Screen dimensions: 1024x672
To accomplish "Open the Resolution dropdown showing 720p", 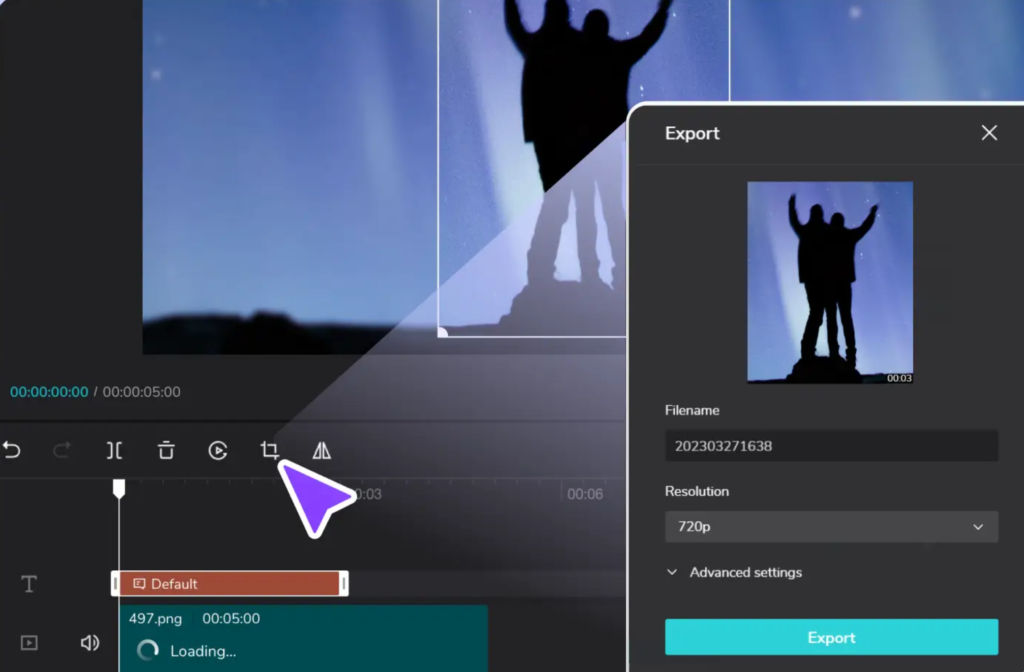I will coord(831,527).
